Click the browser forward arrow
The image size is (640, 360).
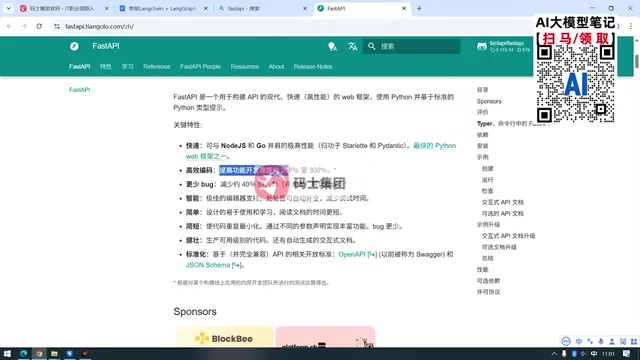(x=24, y=26)
